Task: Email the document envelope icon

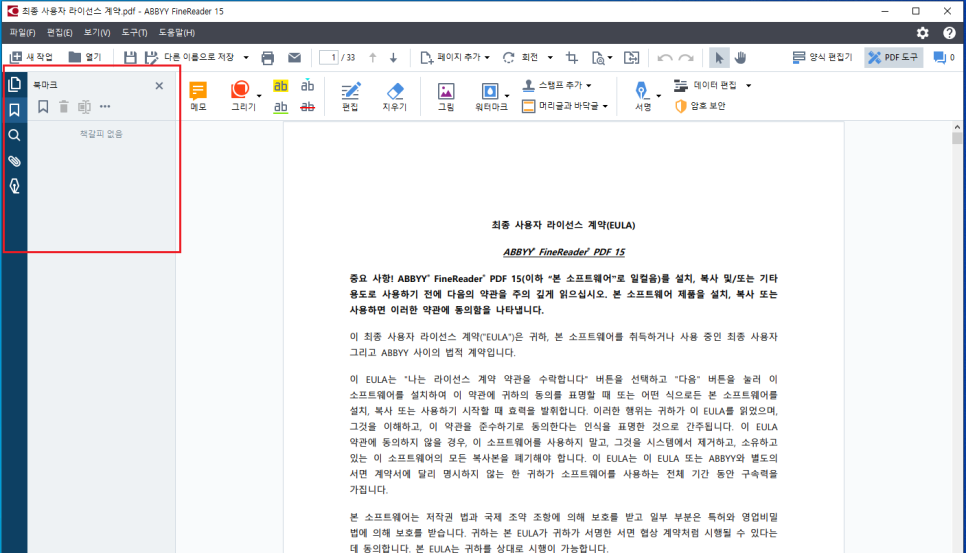Action: coord(294,58)
